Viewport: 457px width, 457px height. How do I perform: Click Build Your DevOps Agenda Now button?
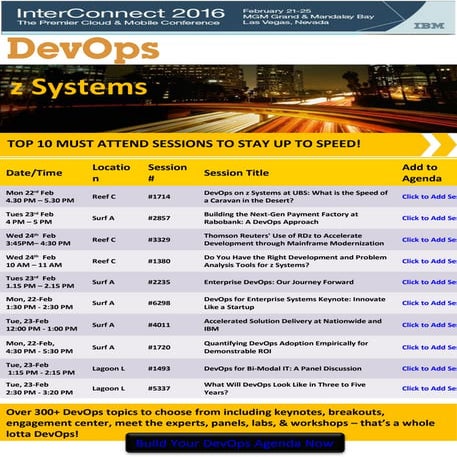coord(235,443)
